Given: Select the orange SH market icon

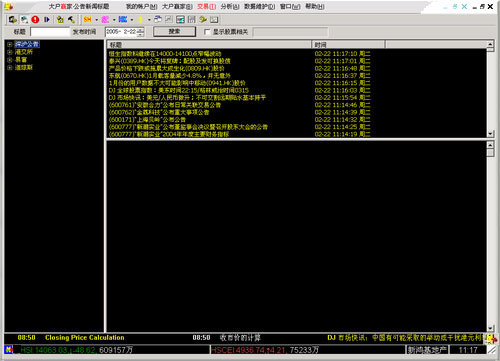Looking at the screenshot, I should pos(88,20).
